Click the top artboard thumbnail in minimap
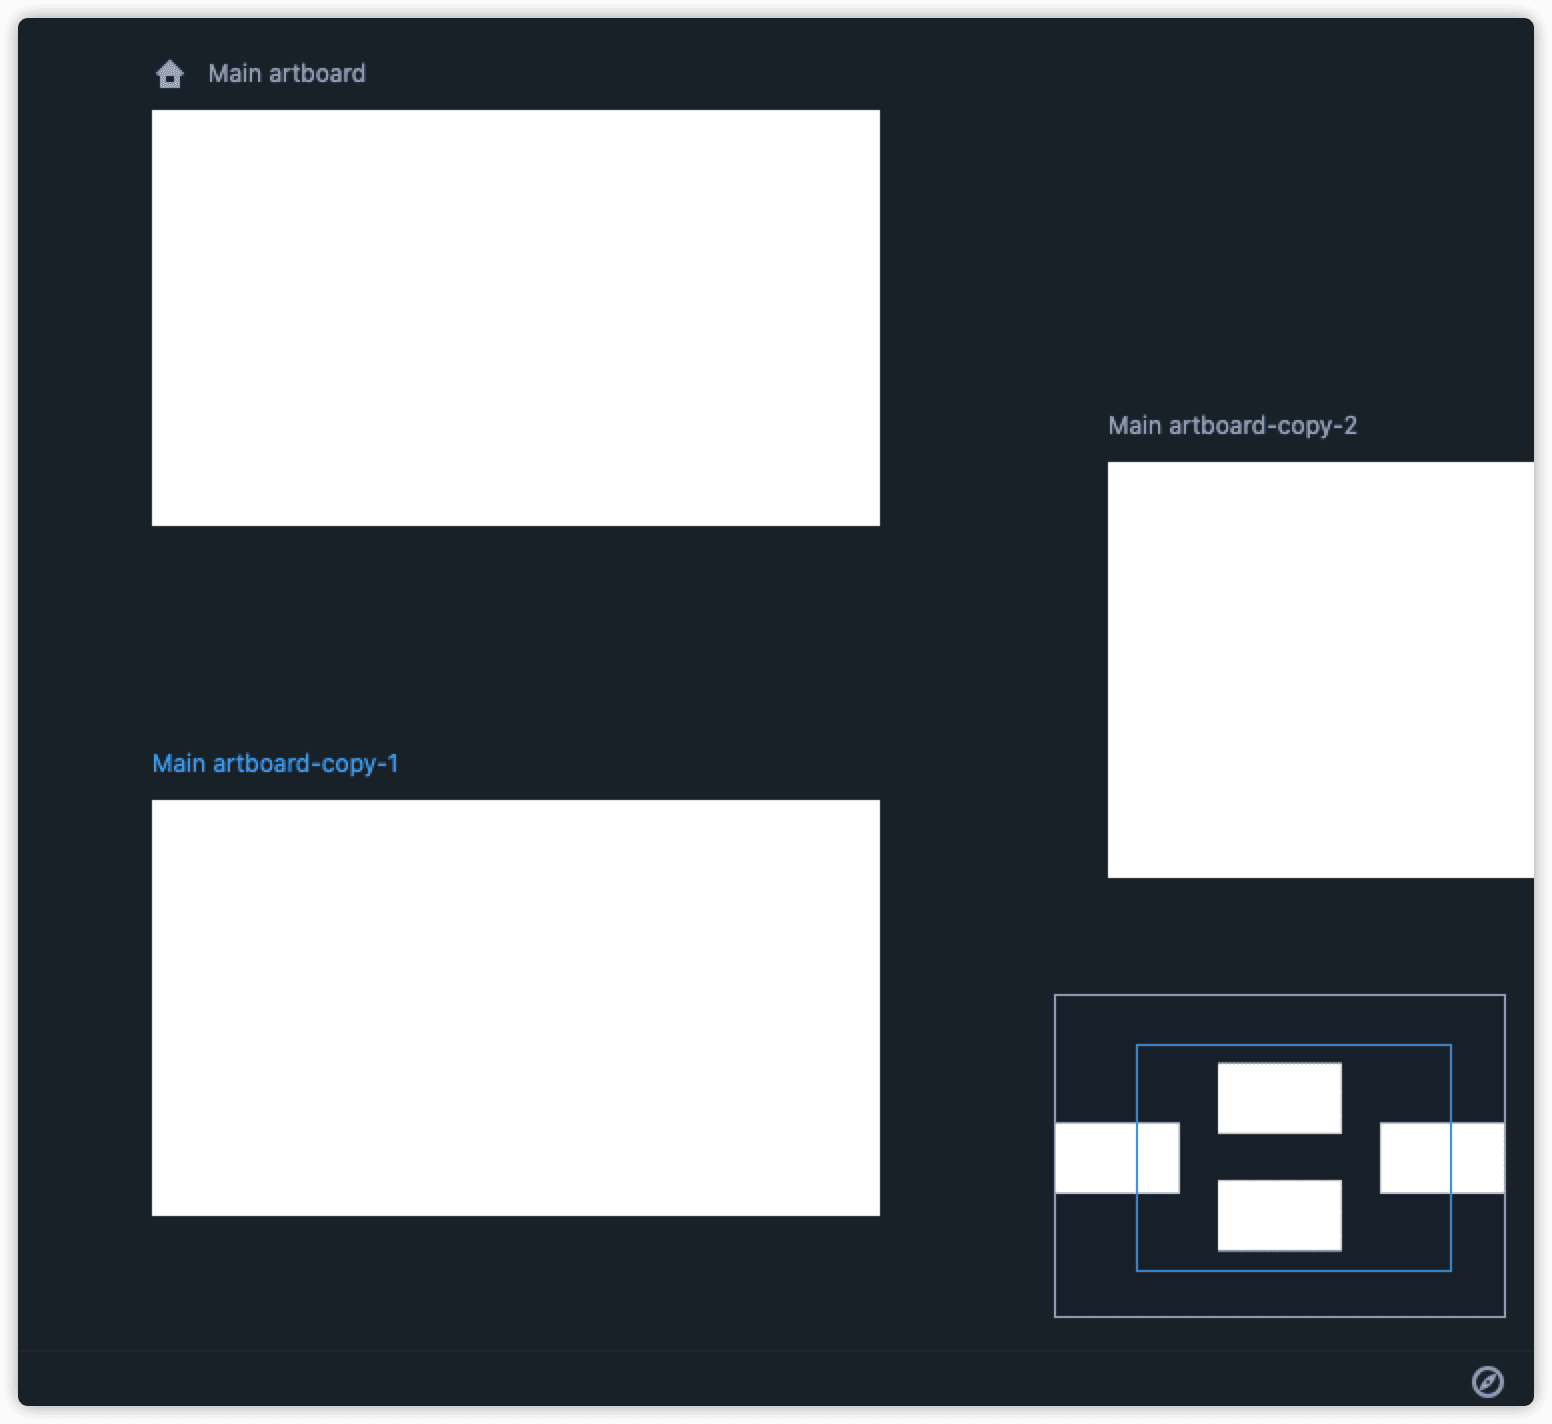 click(1279, 1098)
